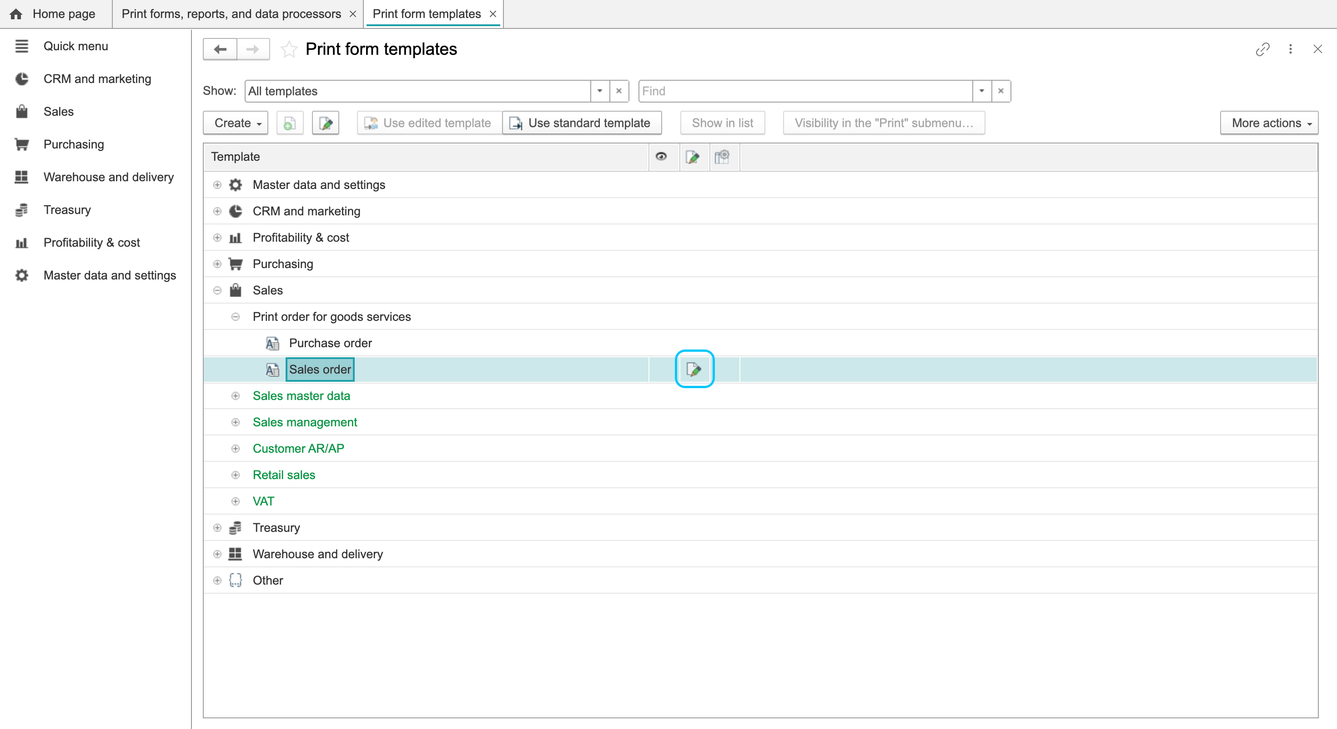This screenshot has width=1337, height=729.
Task: Click the copy template icon beside Create
Action: point(290,123)
